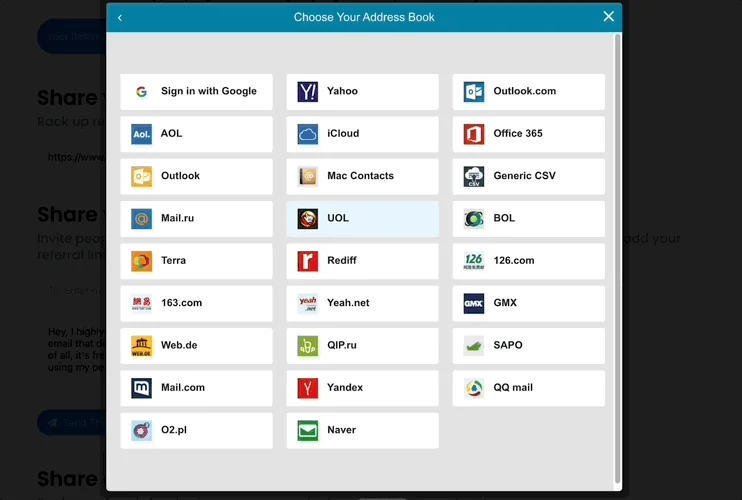The image size is (742, 500).
Task: Click the 'Office 365' label
Action: (518, 133)
